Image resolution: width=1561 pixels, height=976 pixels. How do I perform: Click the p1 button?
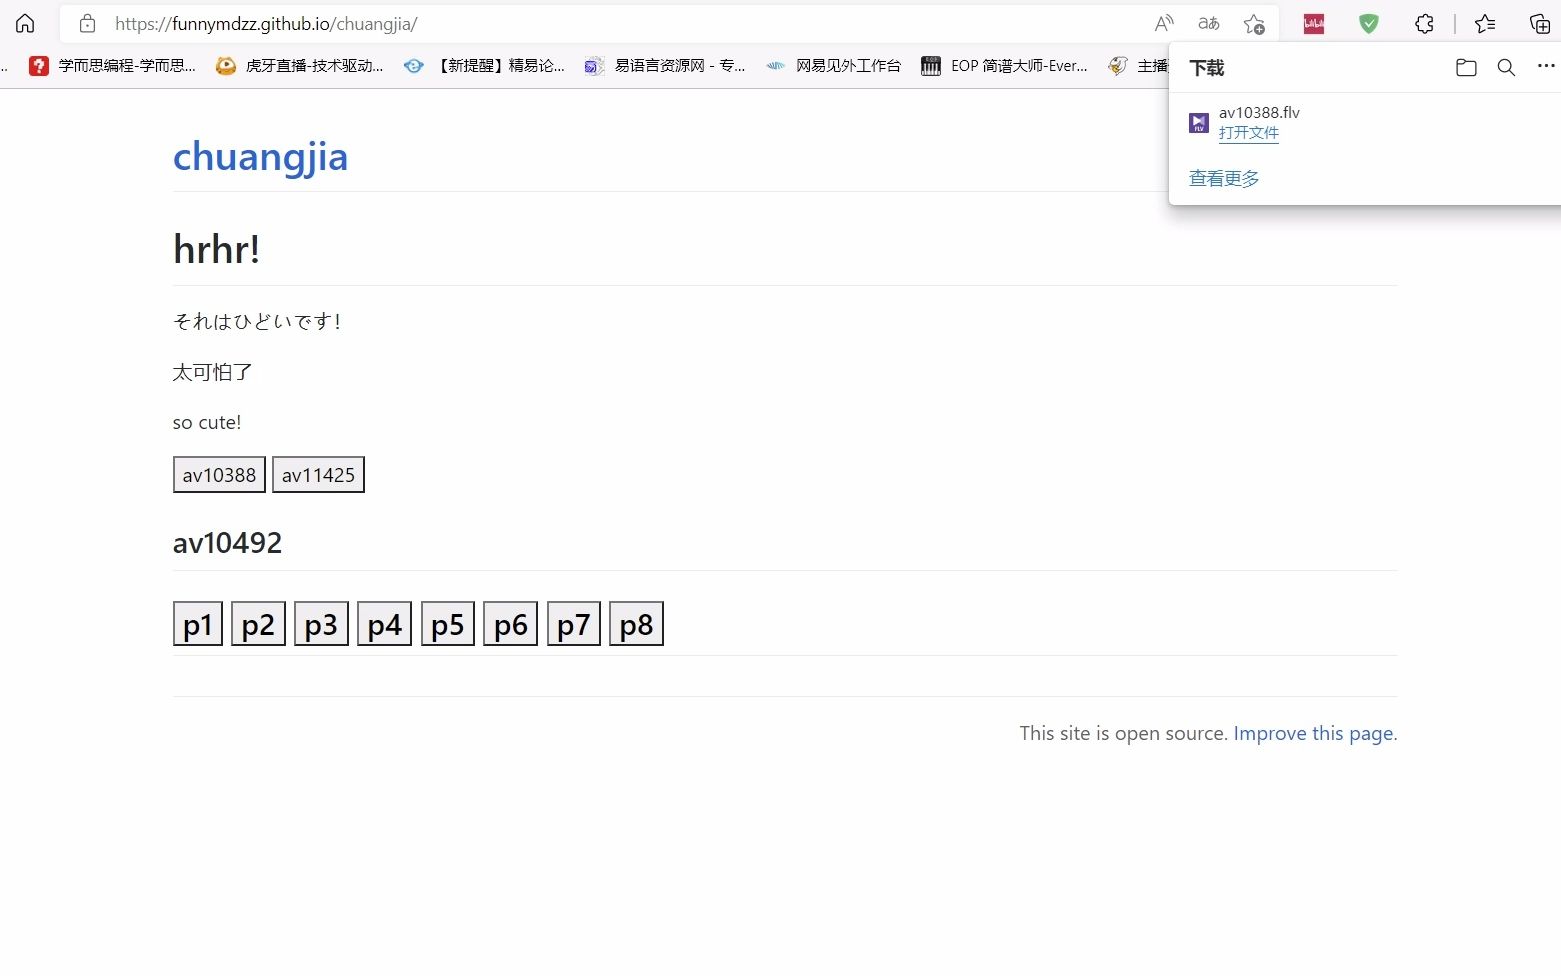pos(198,624)
